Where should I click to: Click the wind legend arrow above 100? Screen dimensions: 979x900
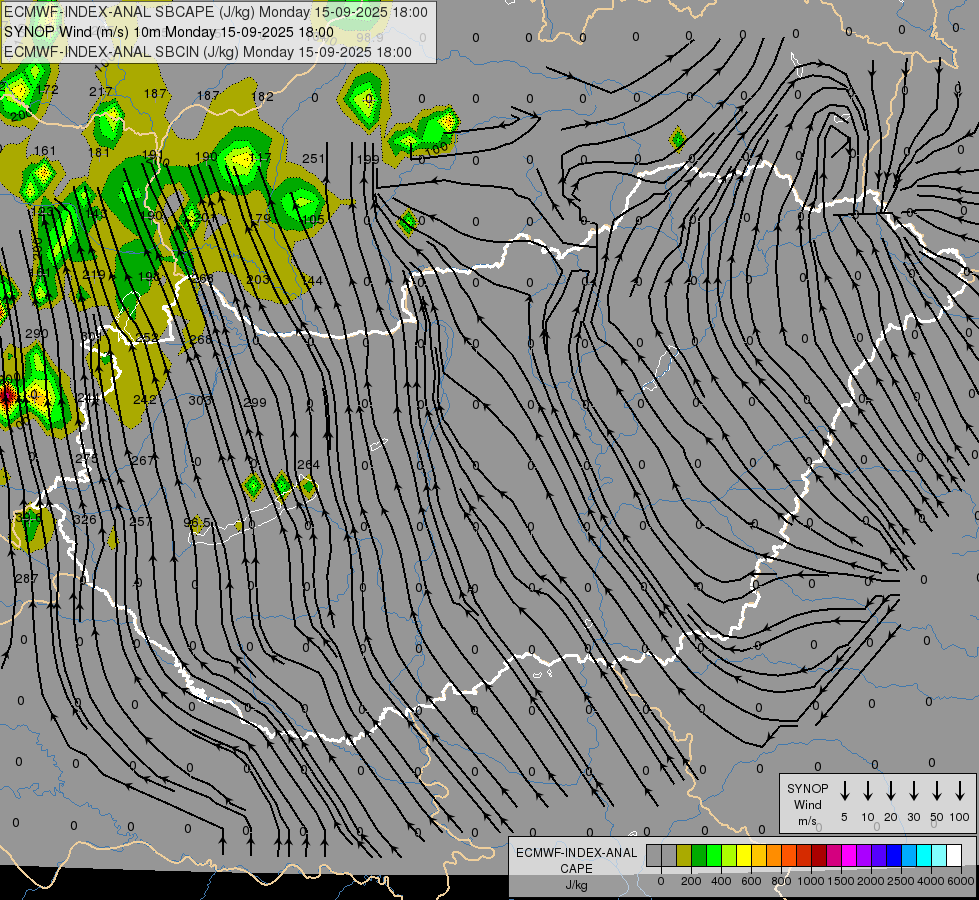pos(960,791)
